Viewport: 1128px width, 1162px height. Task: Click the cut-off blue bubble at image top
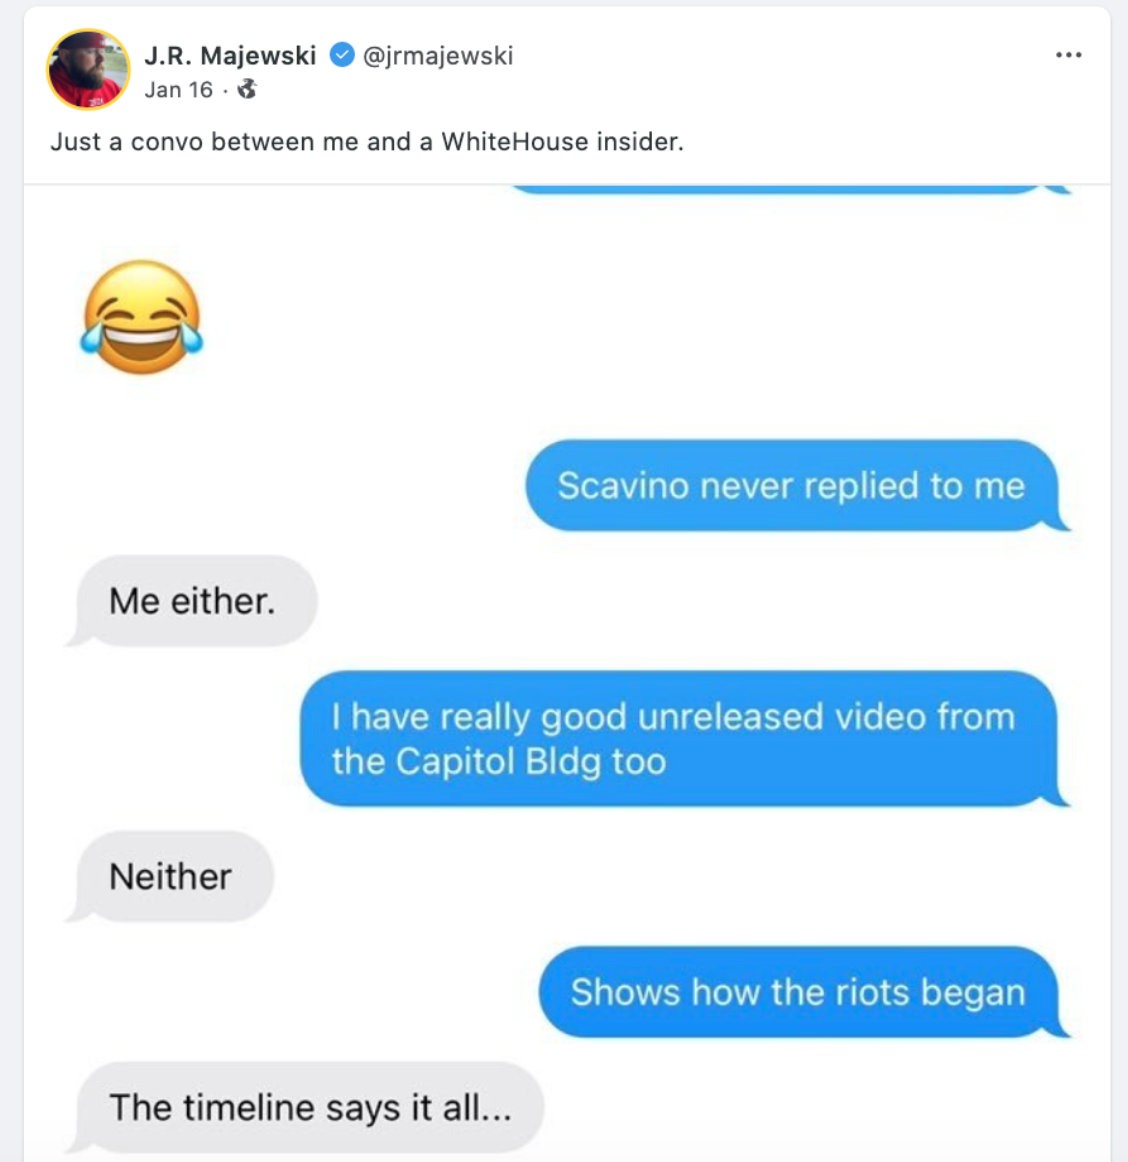[x=780, y=189]
